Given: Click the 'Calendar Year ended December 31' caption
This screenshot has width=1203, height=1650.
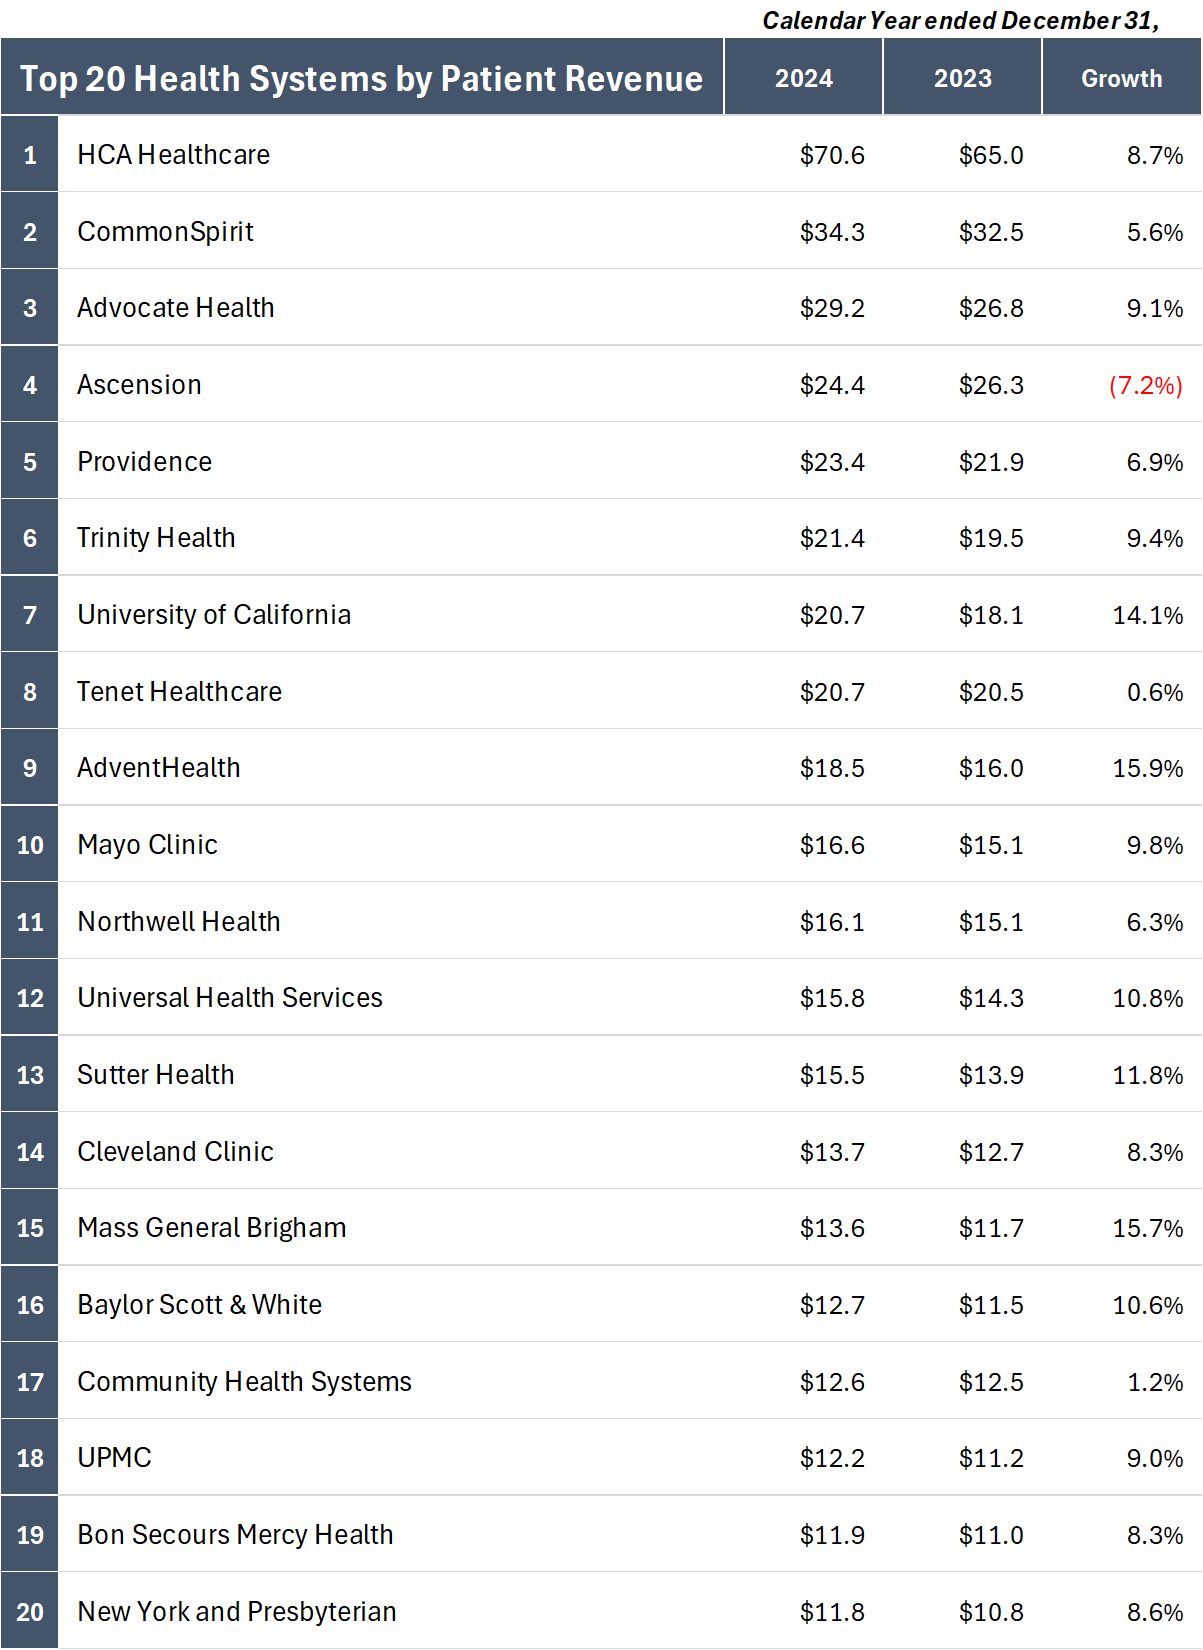Looking at the screenshot, I should point(960,21).
